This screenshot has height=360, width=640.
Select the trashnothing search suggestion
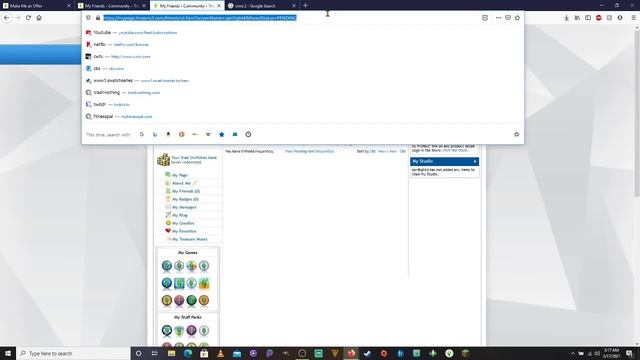pyautogui.click(x=302, y=93)
